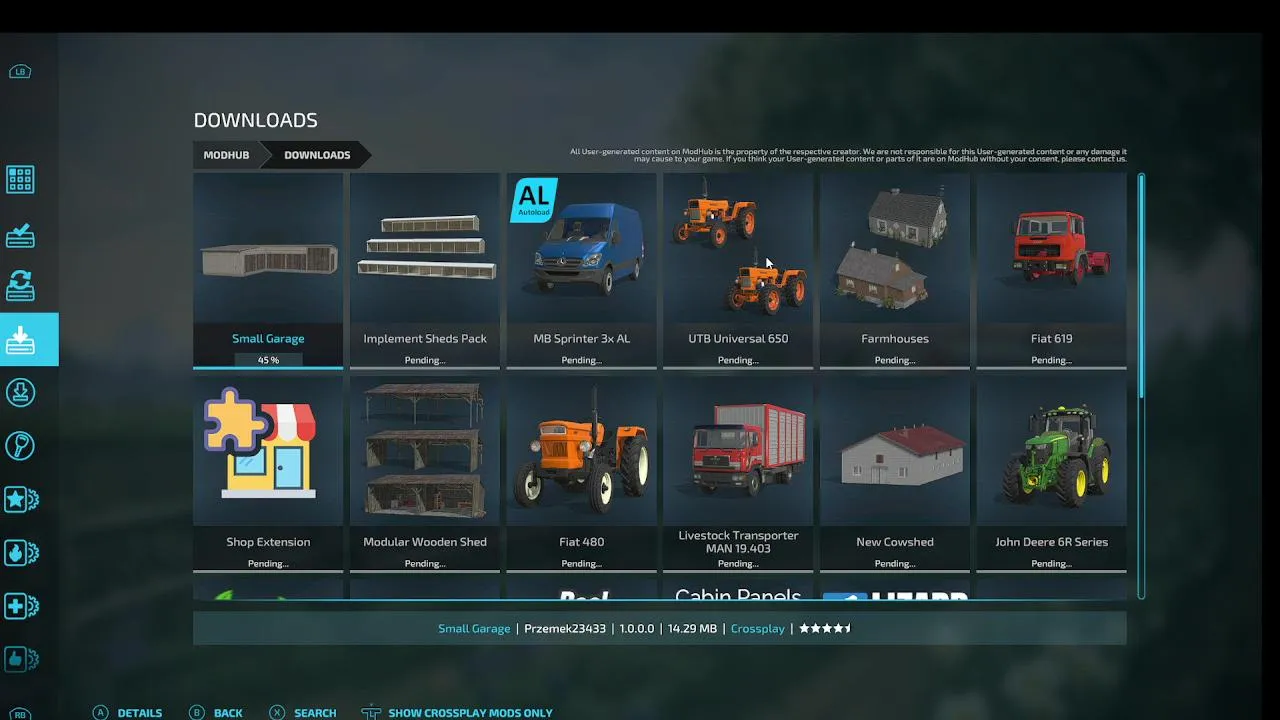Click the Pending status under Fiat 619
The height and width of the screenshot is (720, 1280).
[1052, 360]
